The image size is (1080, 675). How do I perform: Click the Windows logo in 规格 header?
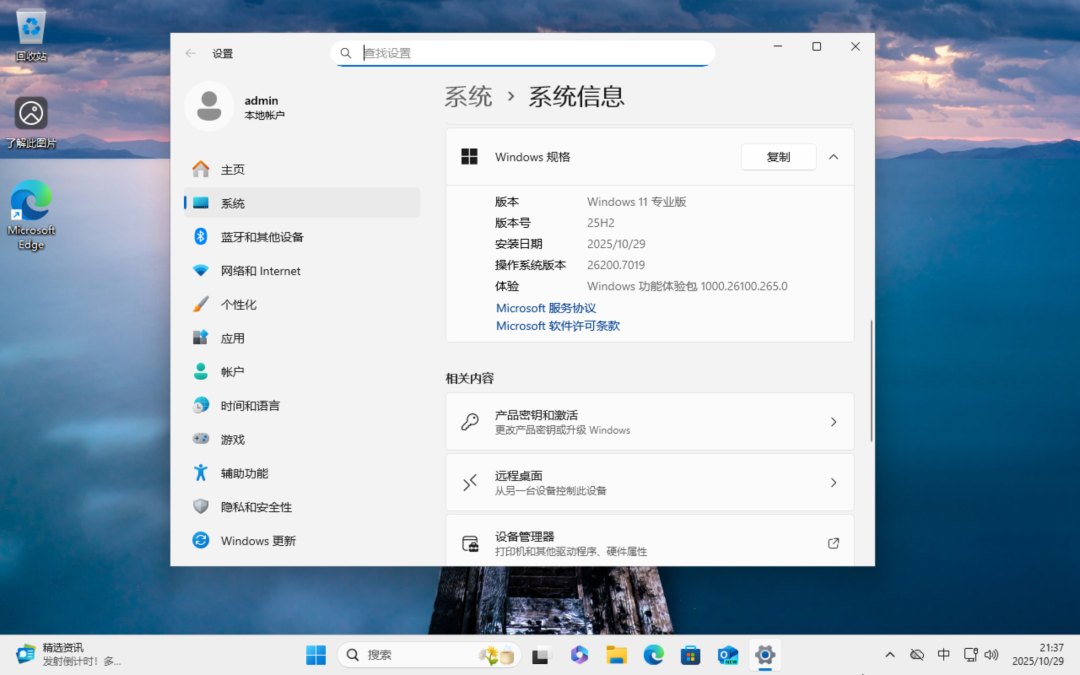[x=469, y=157]
